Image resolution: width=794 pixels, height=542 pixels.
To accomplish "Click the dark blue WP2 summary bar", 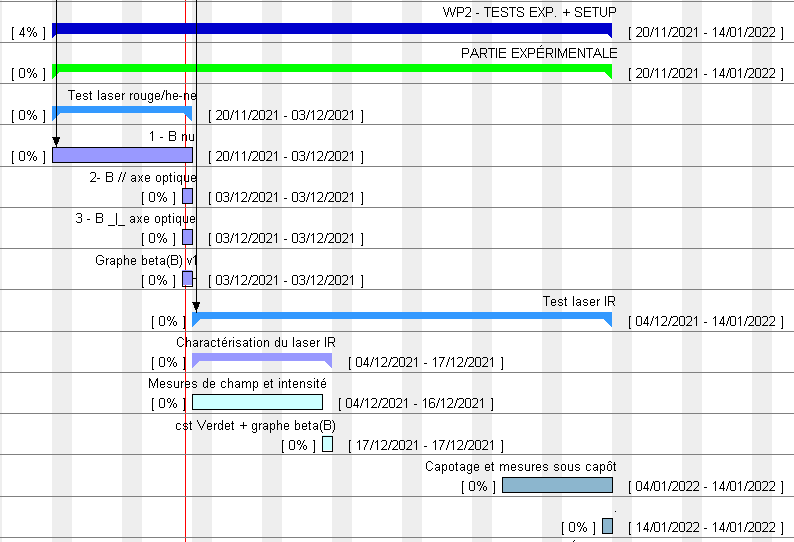I will point(330,29).
